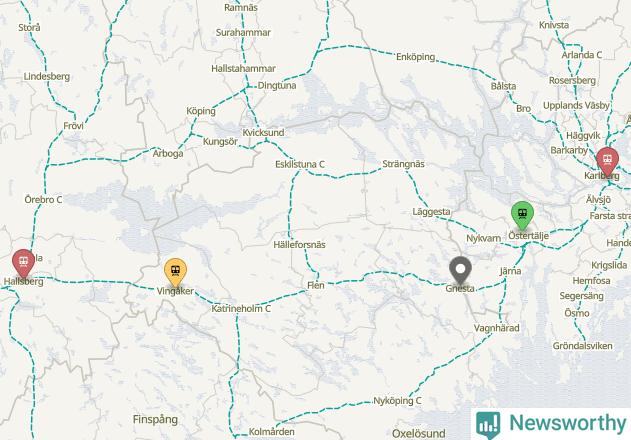Click the Strängnäs town label
Viewport: 631px width, 440px height.
(x=403, y=164)
